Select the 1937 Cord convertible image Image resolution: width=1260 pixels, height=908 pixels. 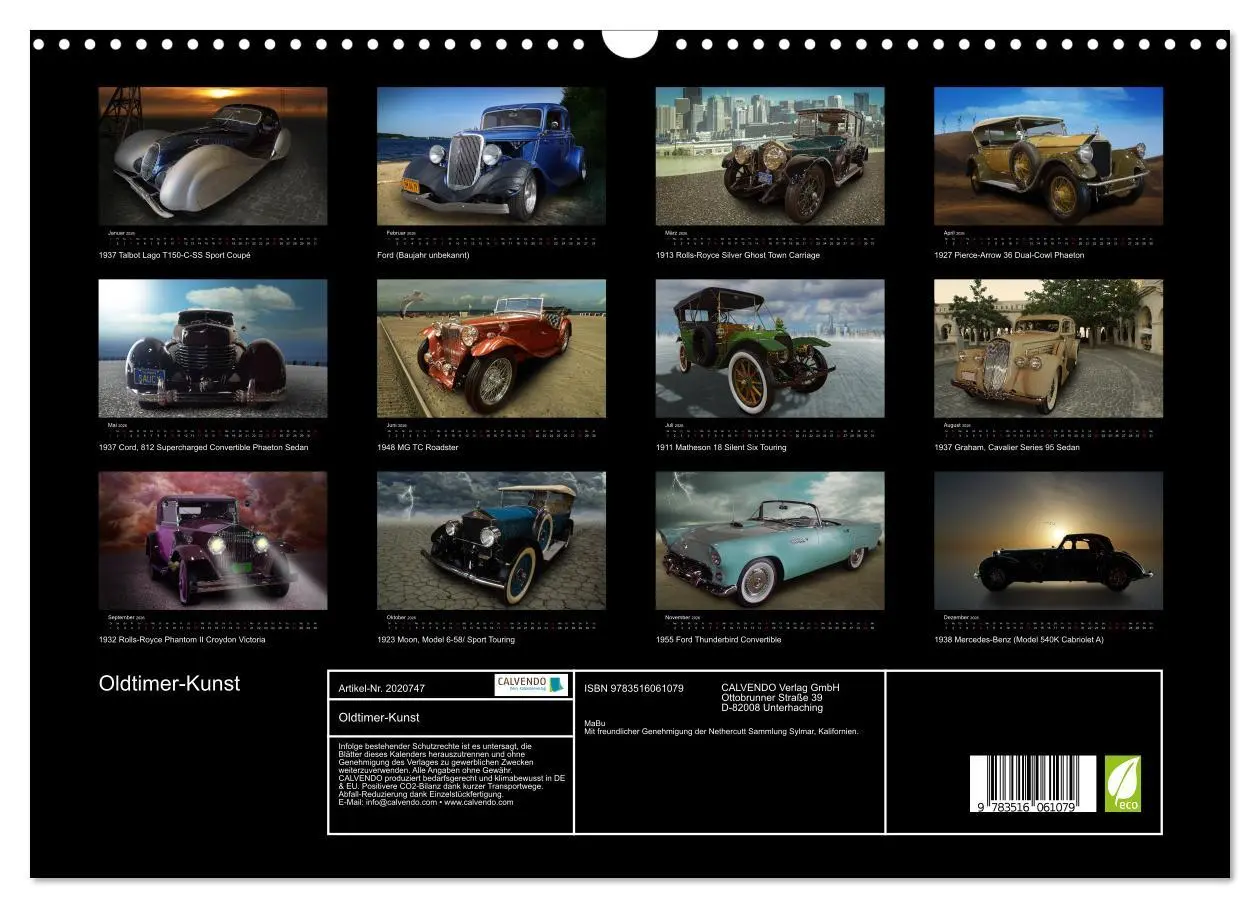(213, 348)
